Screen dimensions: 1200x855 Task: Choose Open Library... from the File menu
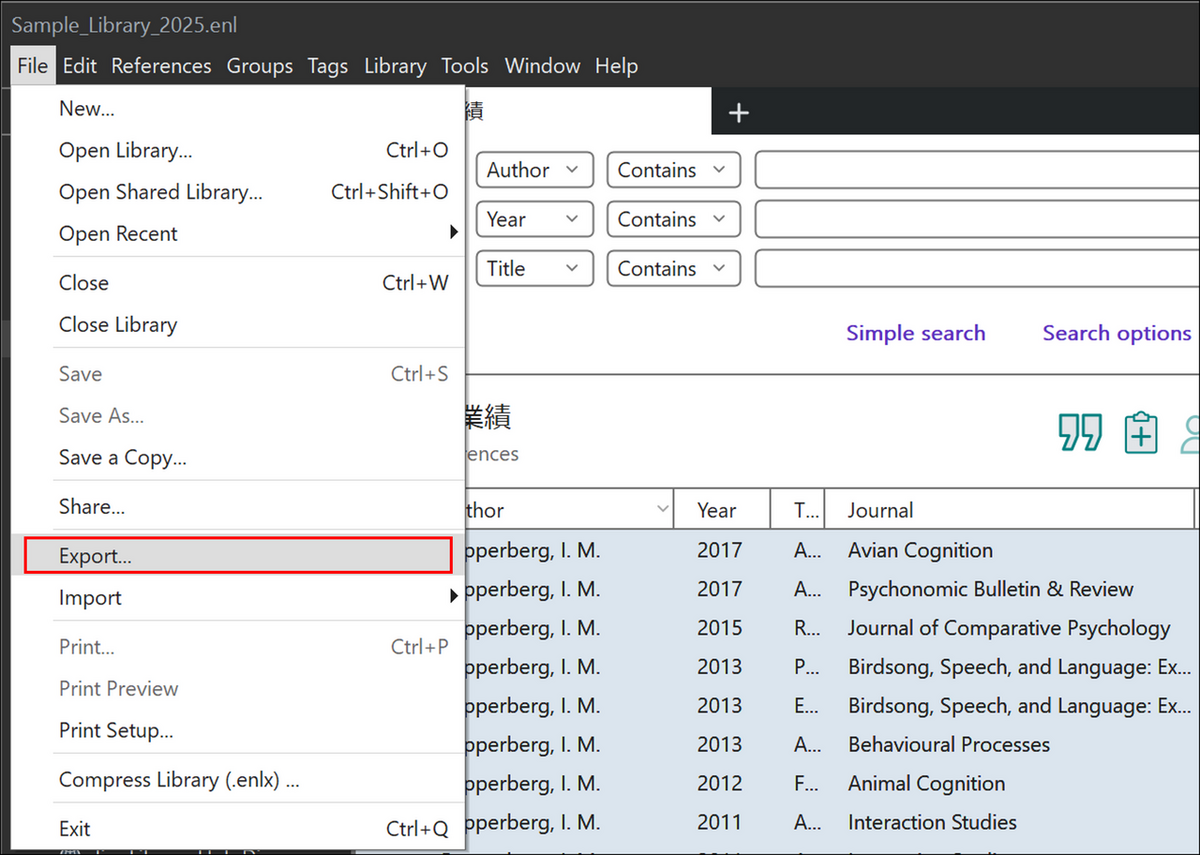[x=239, y=150]
